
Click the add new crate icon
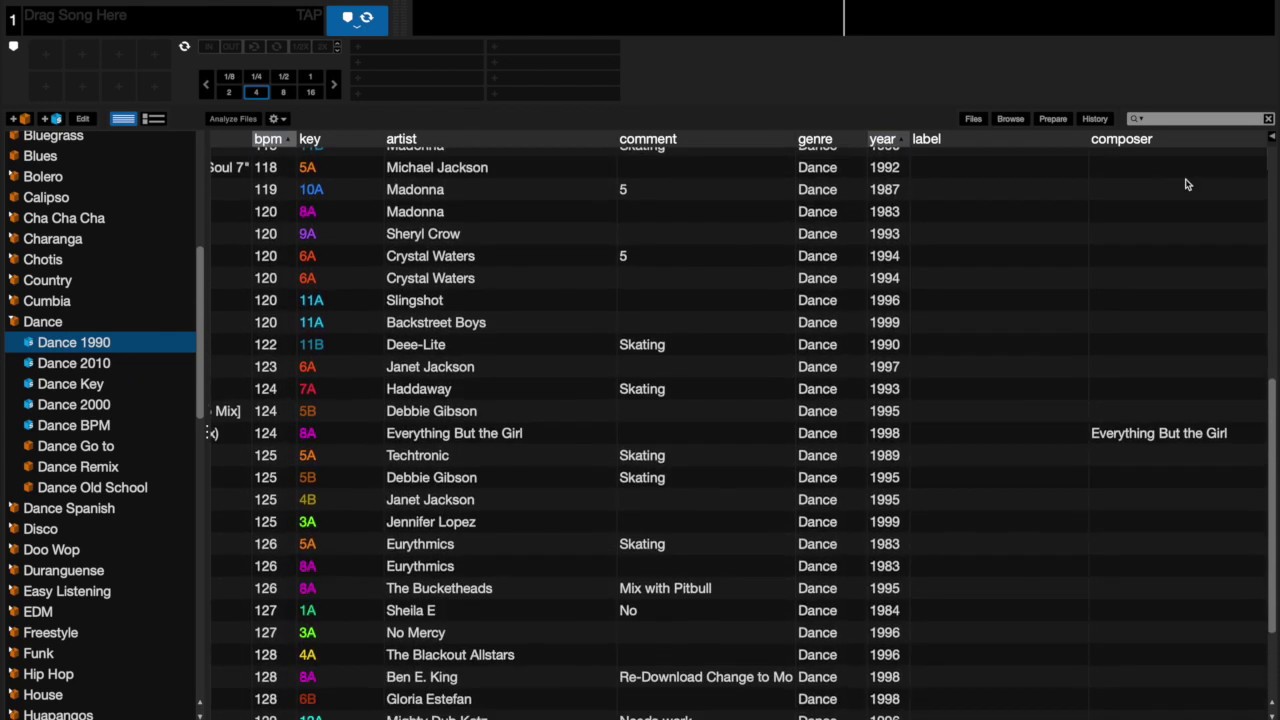[x=19, y=119]
